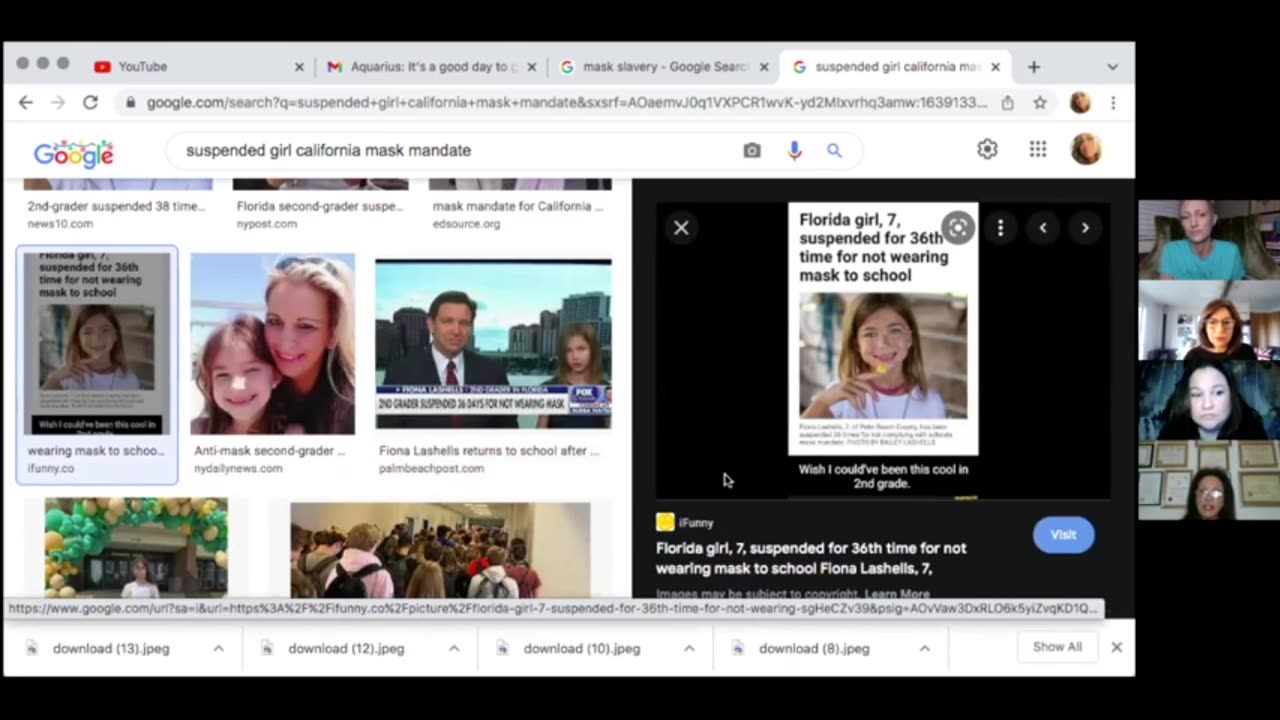This screenshot has width=1280, height=720.
Task: Open balloon arch image result
Action: pyautogui.click(x=136, y=547)
